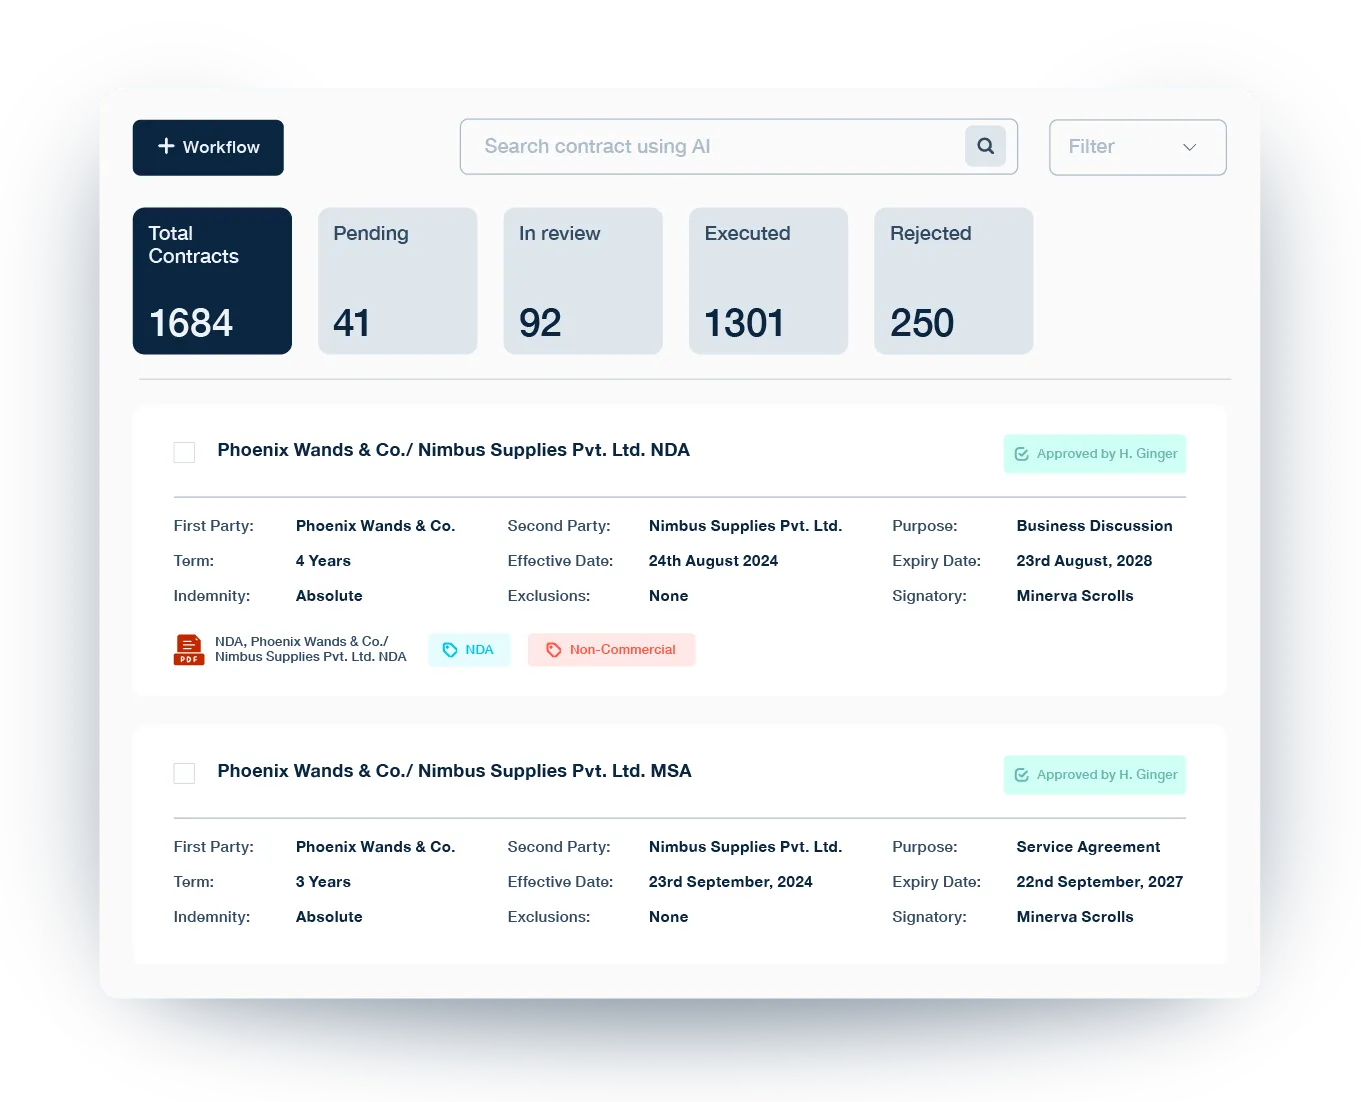Screen dimensions: 1361x1102
Task: Click the AI contract search input field
Action: click(x=700, y=146)
